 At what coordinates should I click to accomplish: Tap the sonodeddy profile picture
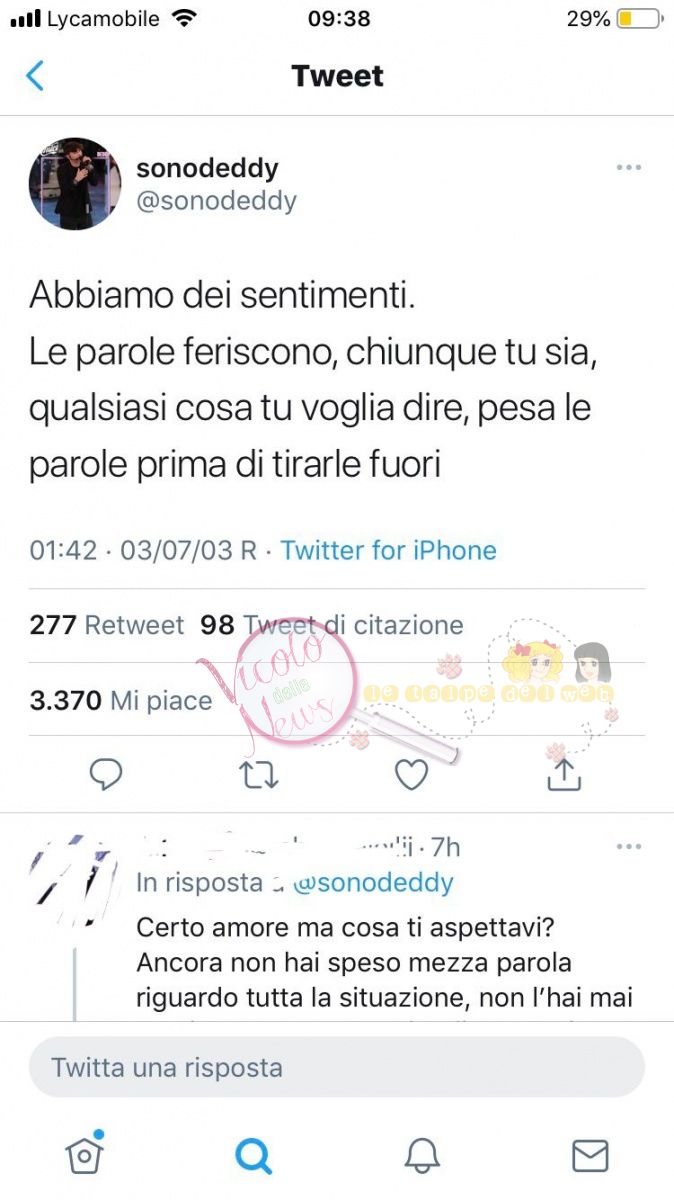[x=75, y=184]
